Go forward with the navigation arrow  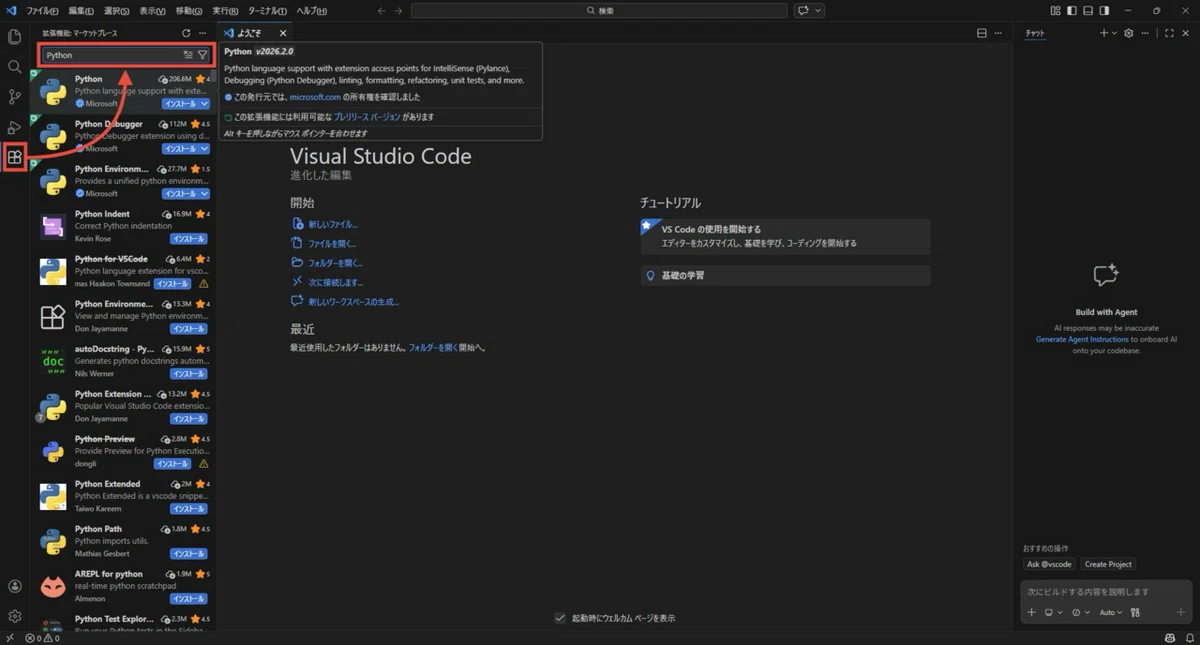coord(399,10)
